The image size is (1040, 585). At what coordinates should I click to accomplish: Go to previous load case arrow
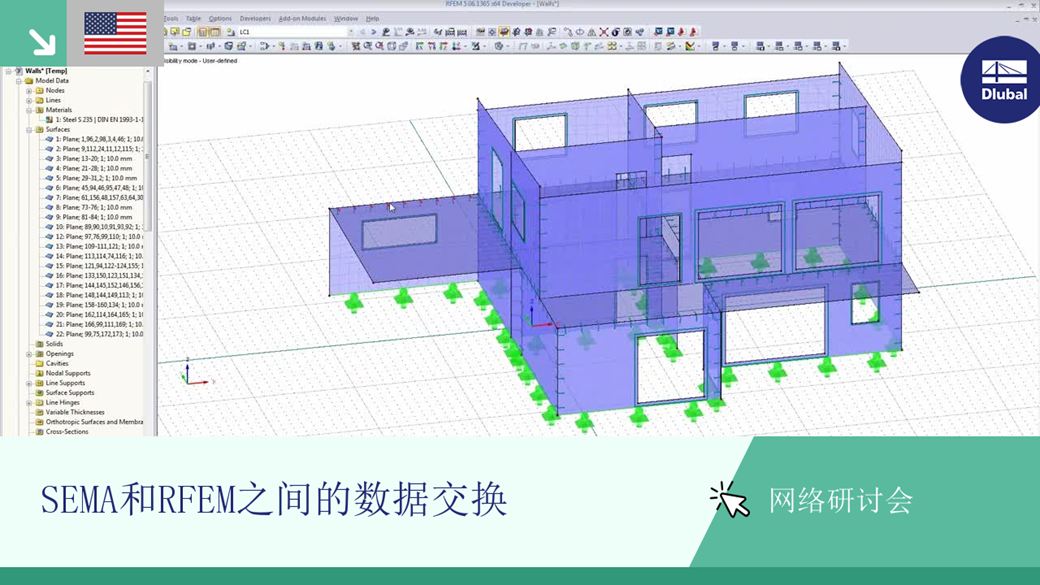363,32
